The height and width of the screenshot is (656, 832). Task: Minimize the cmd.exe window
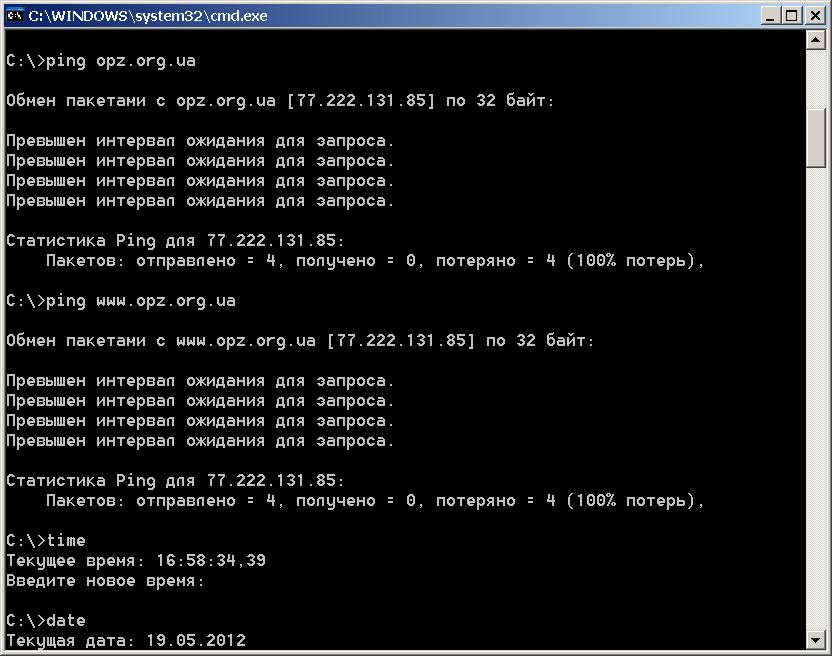771,16
